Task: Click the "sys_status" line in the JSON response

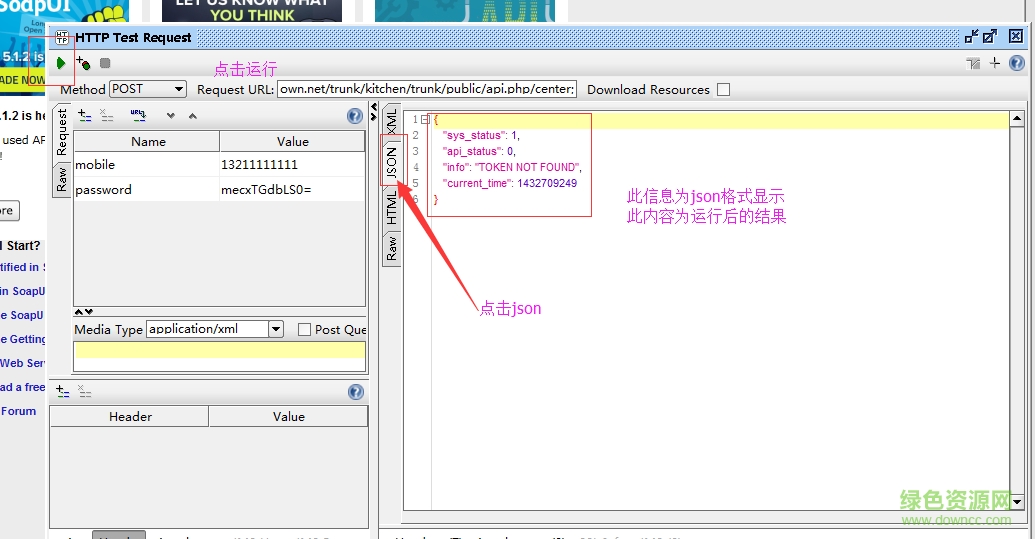Action: tap(481, 135)
